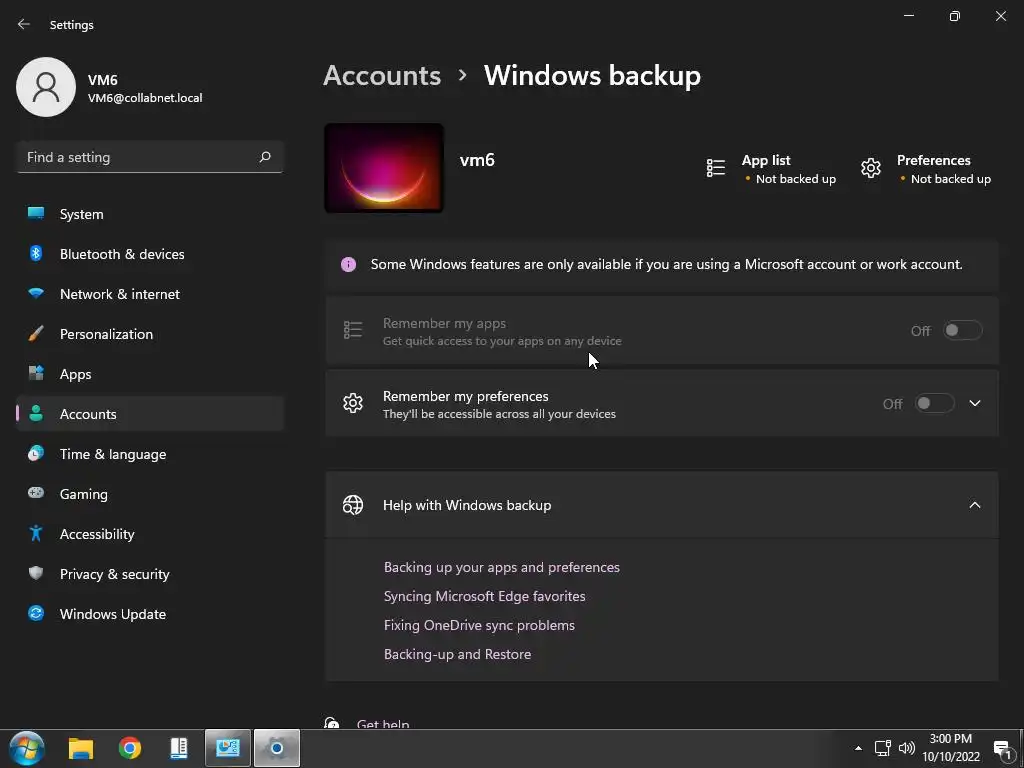Viewport: 1024px width, 768px height.
Task: Open Time & language category
Action: 150,454
